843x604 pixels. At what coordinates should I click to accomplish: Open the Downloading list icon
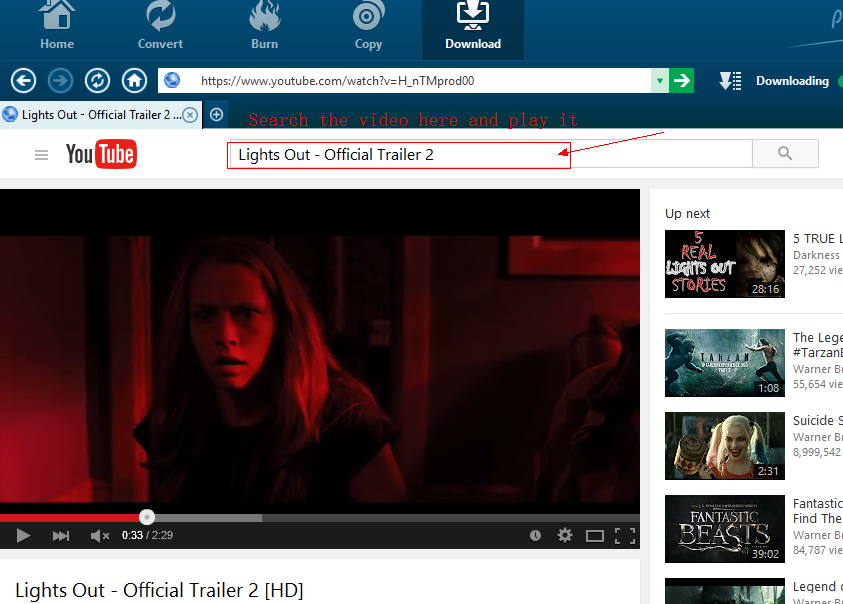[x=730, y=81]
